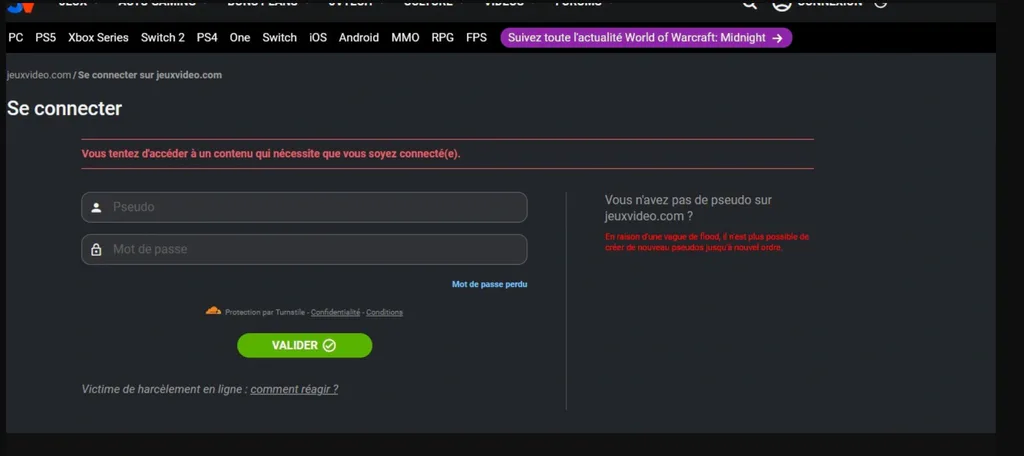Click the red 'contenu qui nécessite' warning message
The width and height of the screenshot is (1024, 456).
click(x=271, y=154)
